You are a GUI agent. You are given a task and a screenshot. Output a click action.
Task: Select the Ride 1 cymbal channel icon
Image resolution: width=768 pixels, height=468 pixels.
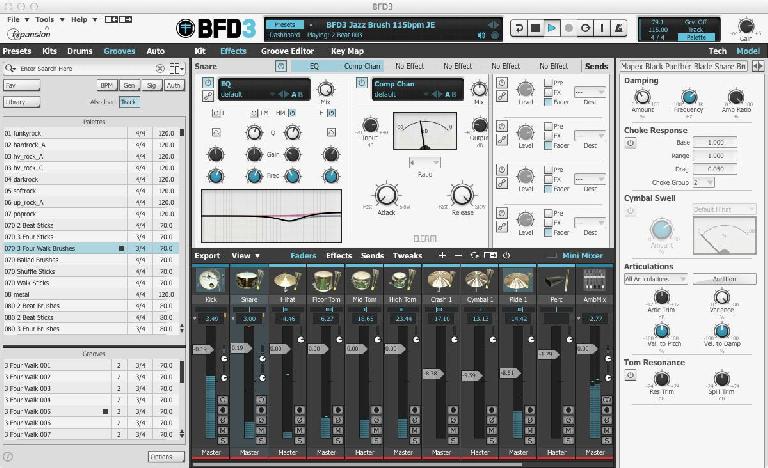[x=518, y=281]
